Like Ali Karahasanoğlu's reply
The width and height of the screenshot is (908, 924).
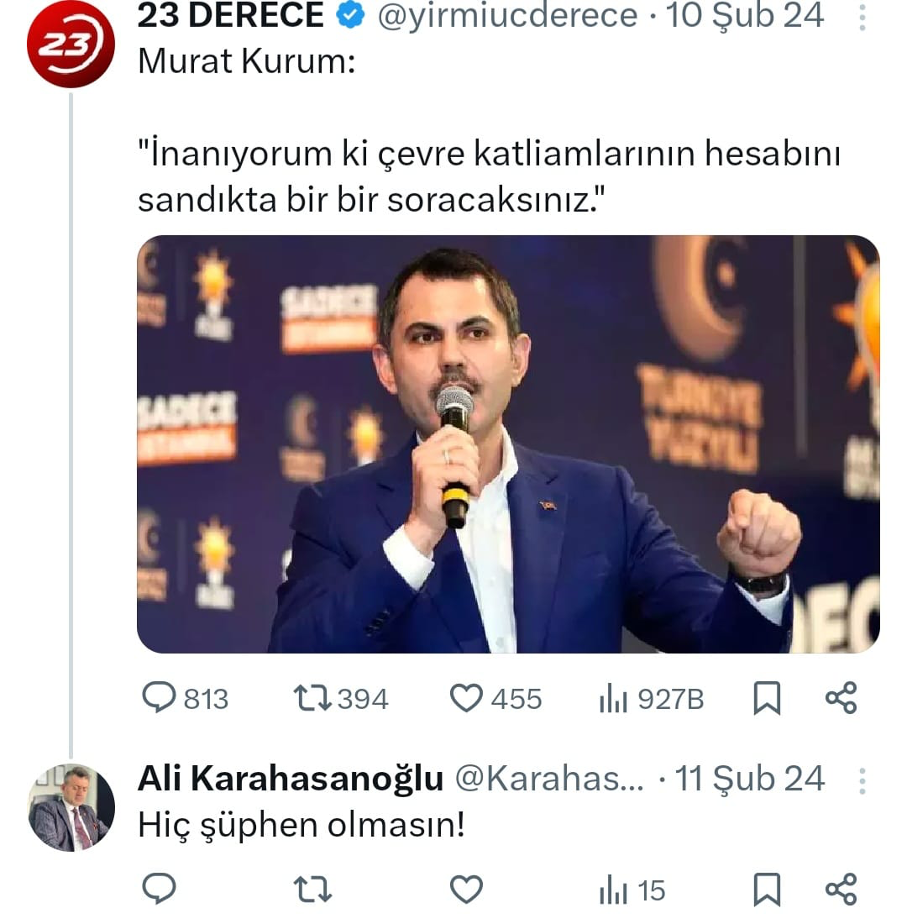(466, 888)
